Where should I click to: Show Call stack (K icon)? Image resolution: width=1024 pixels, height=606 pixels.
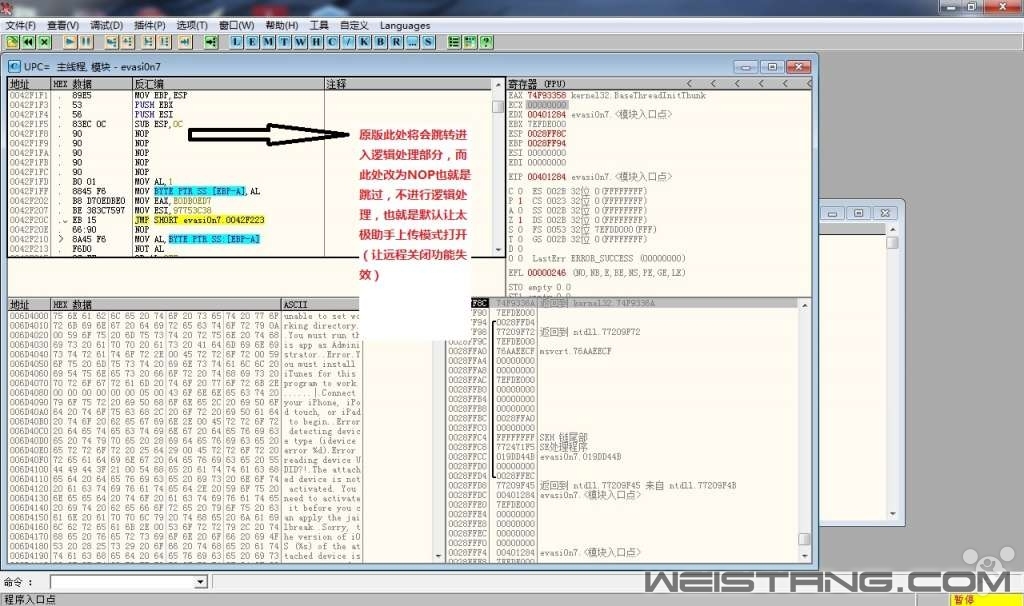tap(364, 42)
